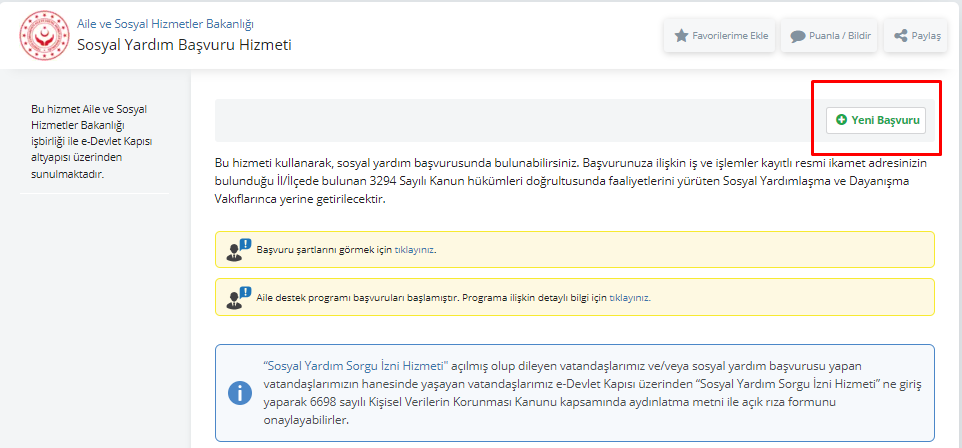Click the ministry's red emblem logo
Viewport: 962px width, 448px height.
pos(45,35)
